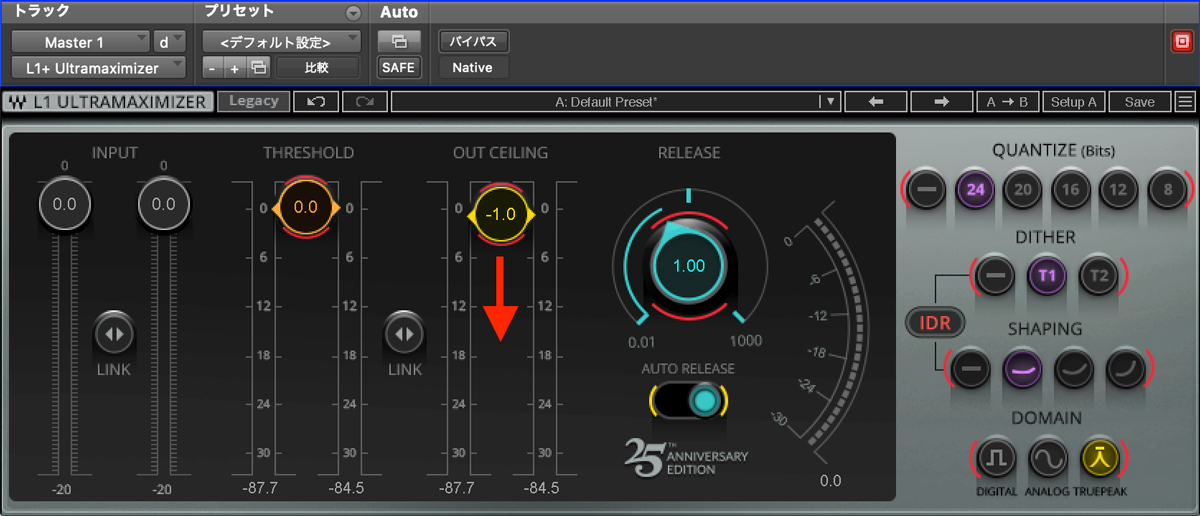Turn quantize off with the minus button
Viewport: 1200px width, 516px height.
point(926,189)
